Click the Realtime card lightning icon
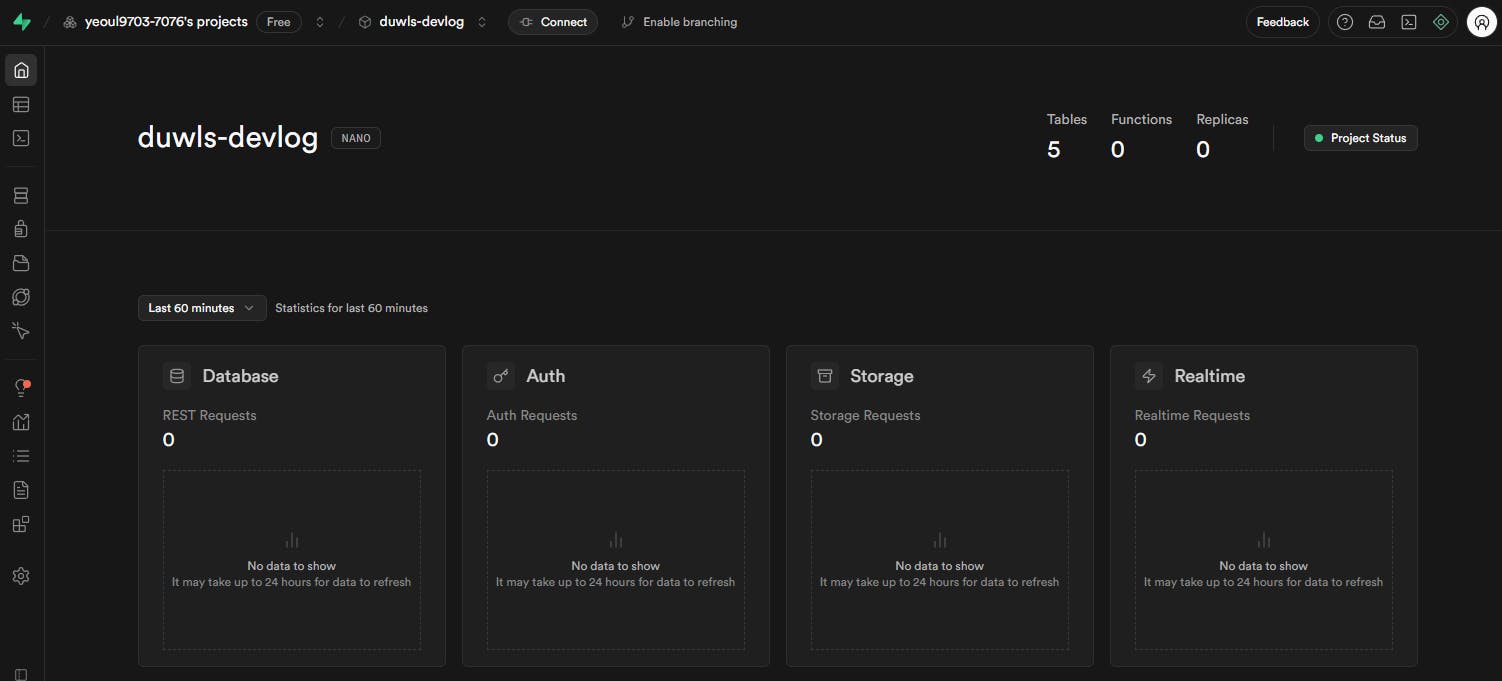Viewport: 1502px width, 681px height. coord(1149,376)
